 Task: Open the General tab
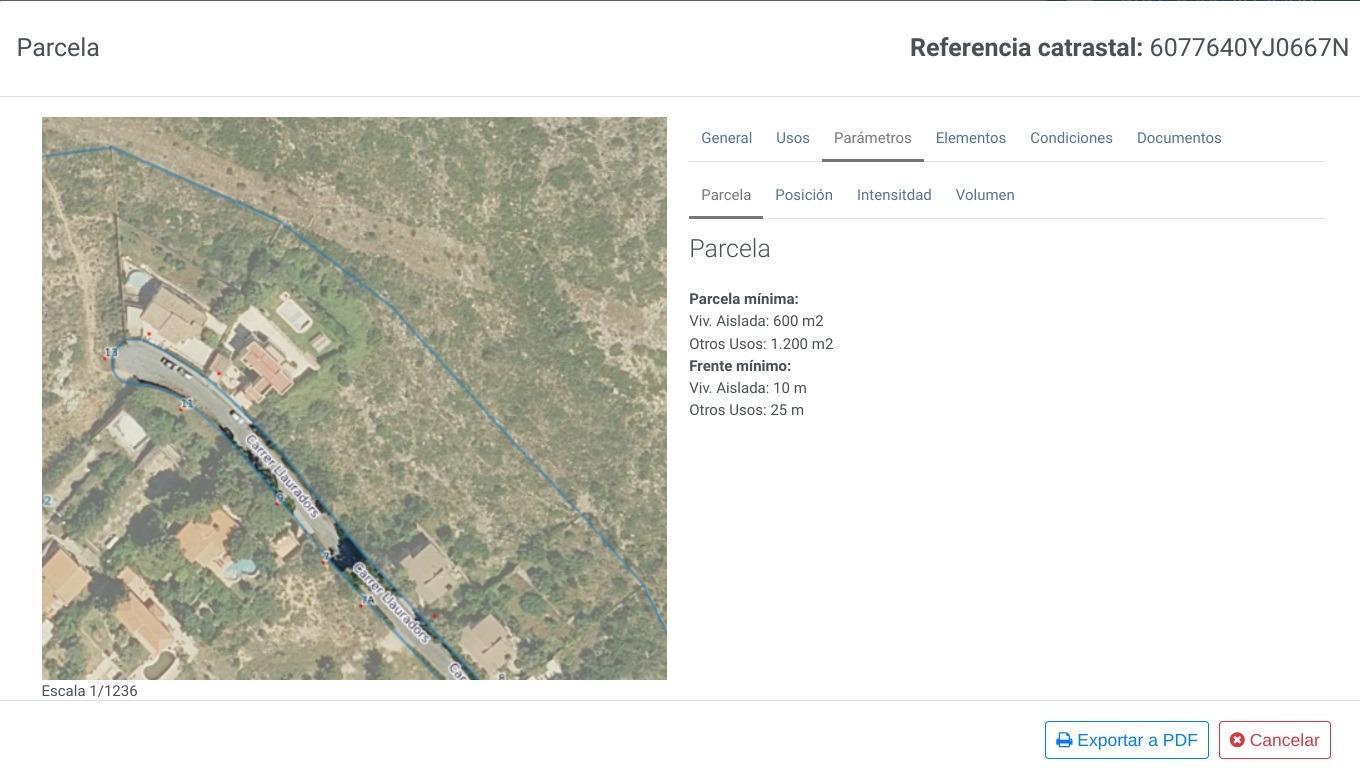[726, 138]
